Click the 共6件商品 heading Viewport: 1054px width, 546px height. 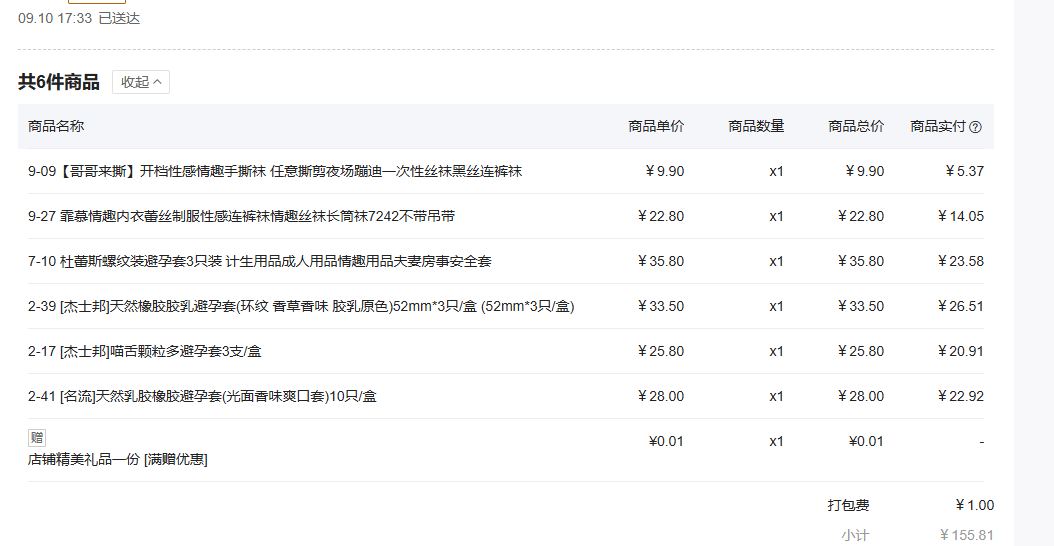pyautogui.click(x=59, y=82)
